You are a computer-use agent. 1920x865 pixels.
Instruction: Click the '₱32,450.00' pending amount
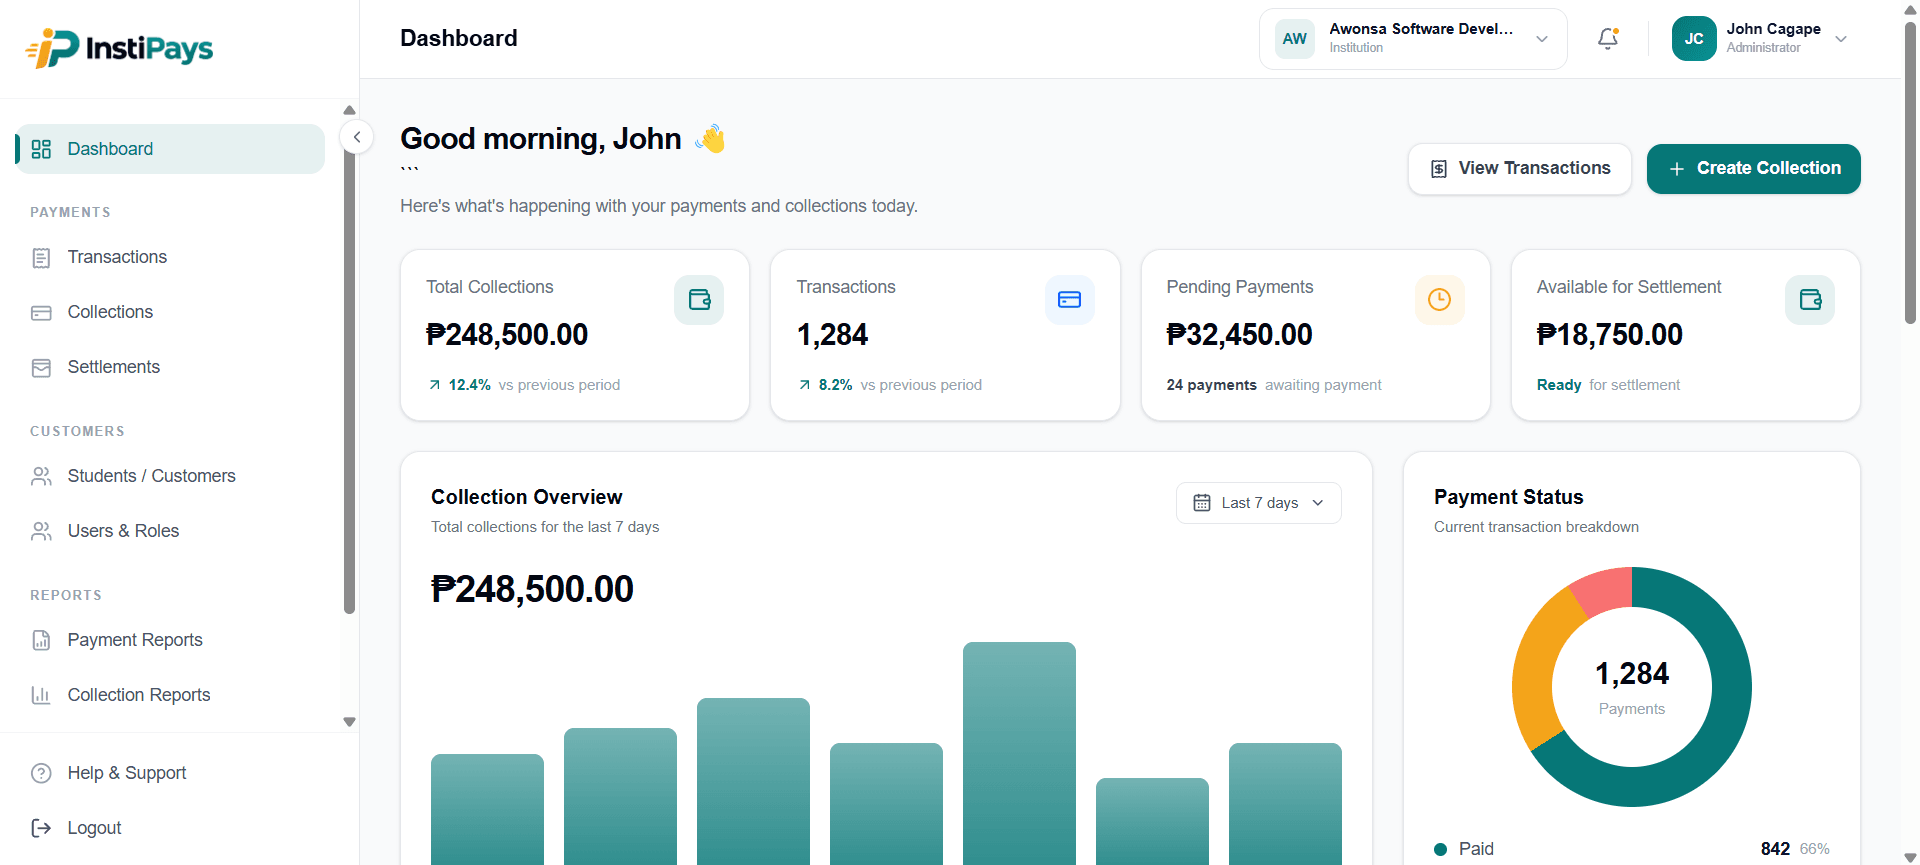(1240, 335)
